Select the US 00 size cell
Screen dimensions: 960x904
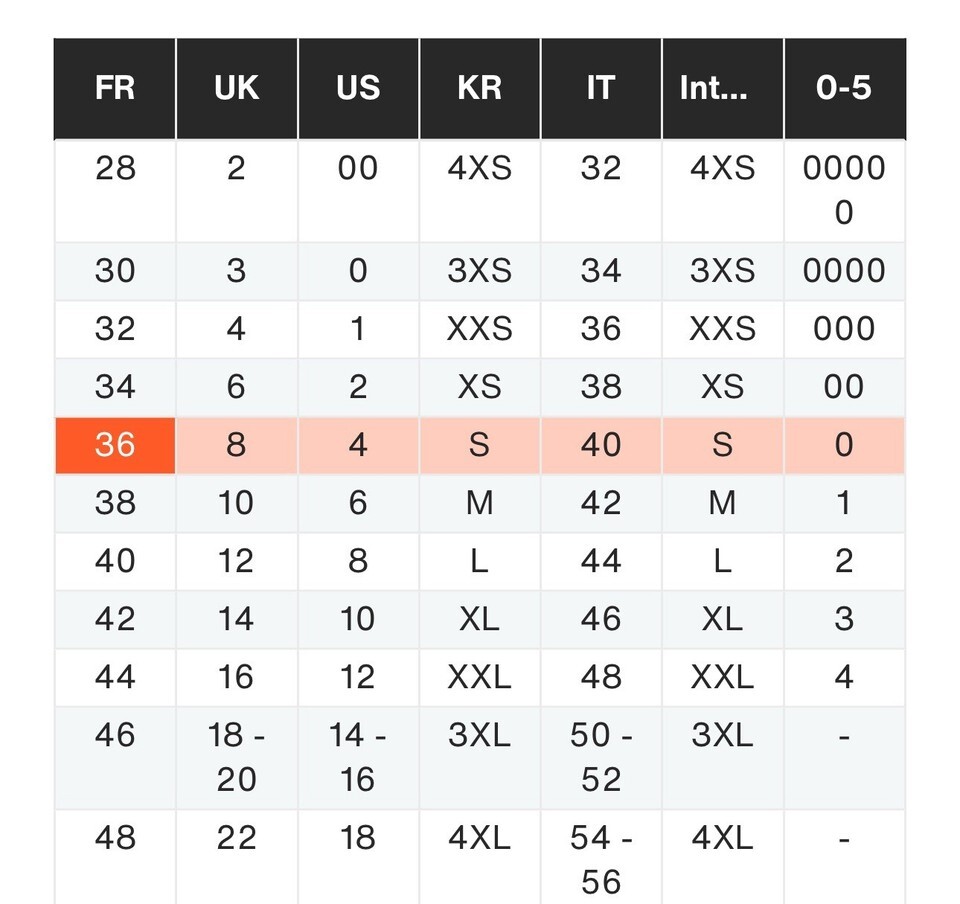(358, 168)
